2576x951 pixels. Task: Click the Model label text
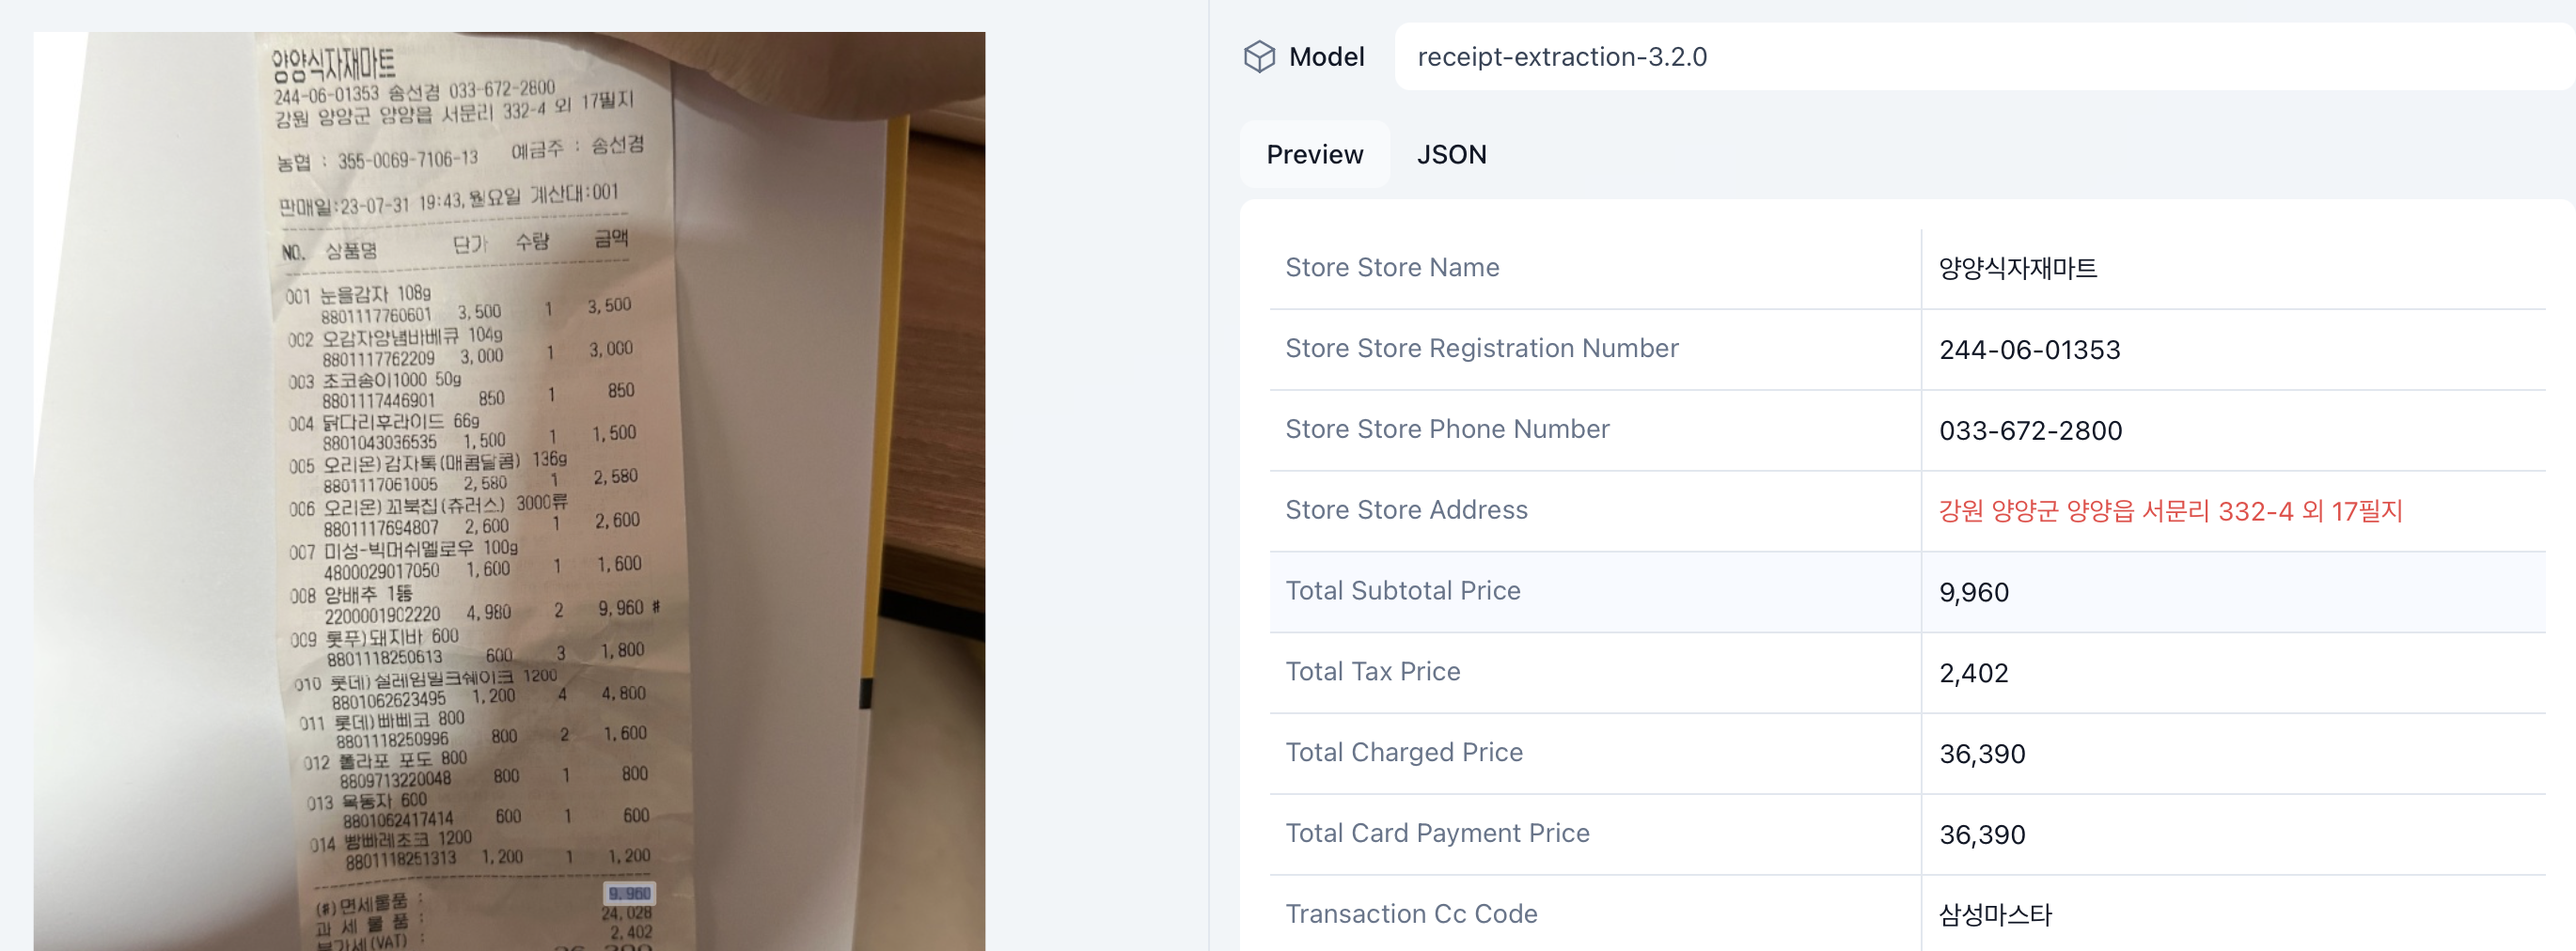[x=1326, y=57]
